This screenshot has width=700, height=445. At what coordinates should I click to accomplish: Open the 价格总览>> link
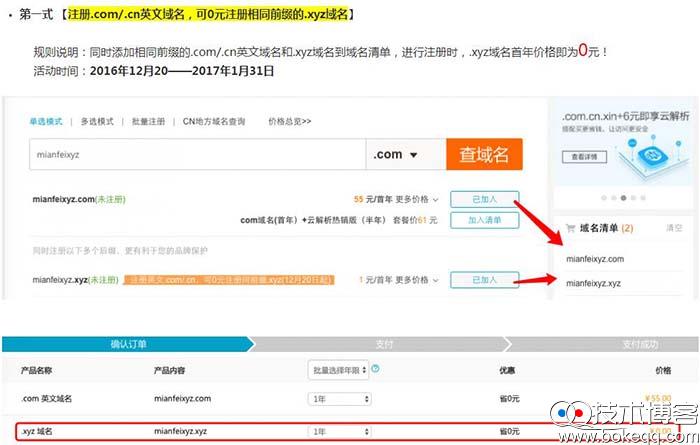click(289, 122)
